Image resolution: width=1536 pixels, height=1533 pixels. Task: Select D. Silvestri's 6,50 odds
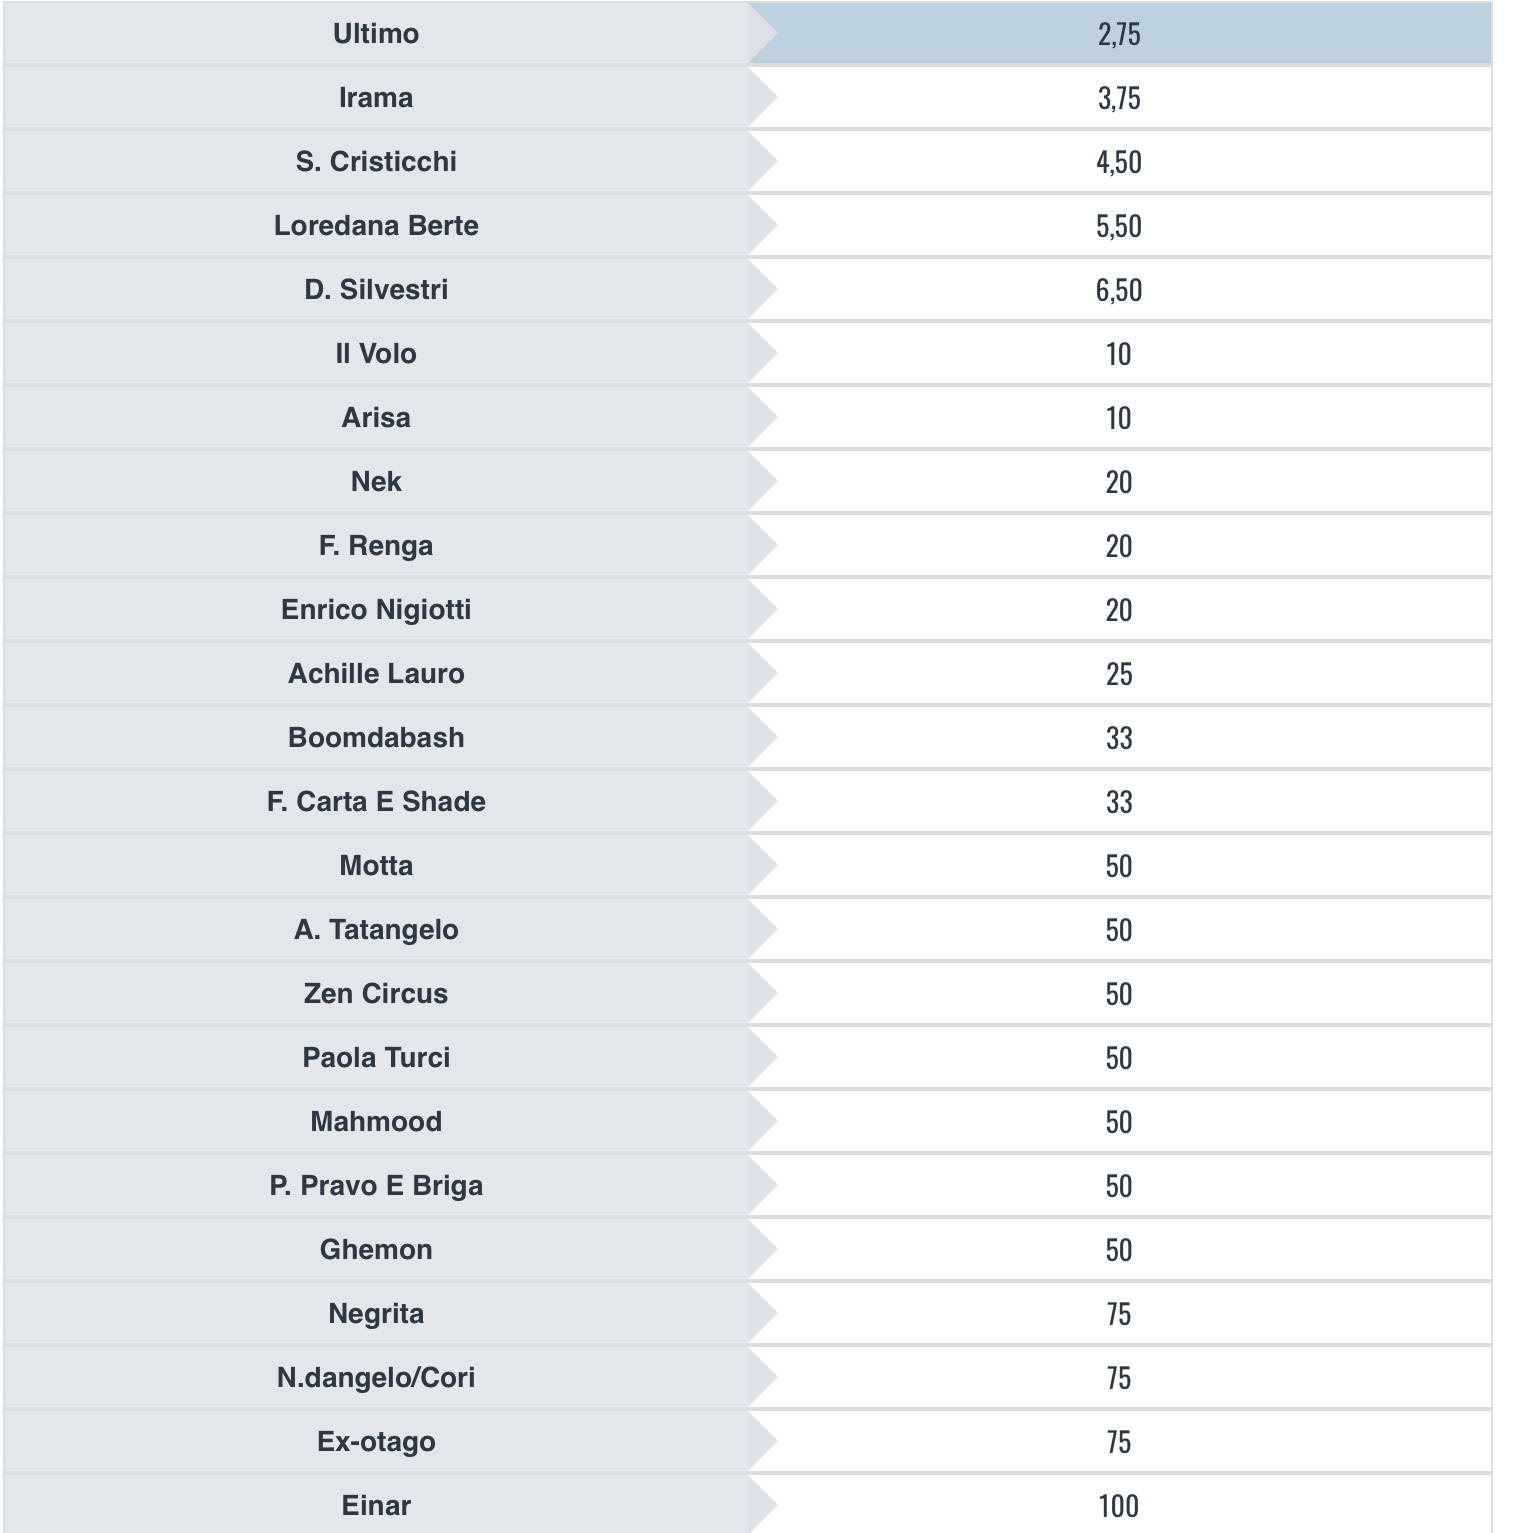coord(1119,290)
